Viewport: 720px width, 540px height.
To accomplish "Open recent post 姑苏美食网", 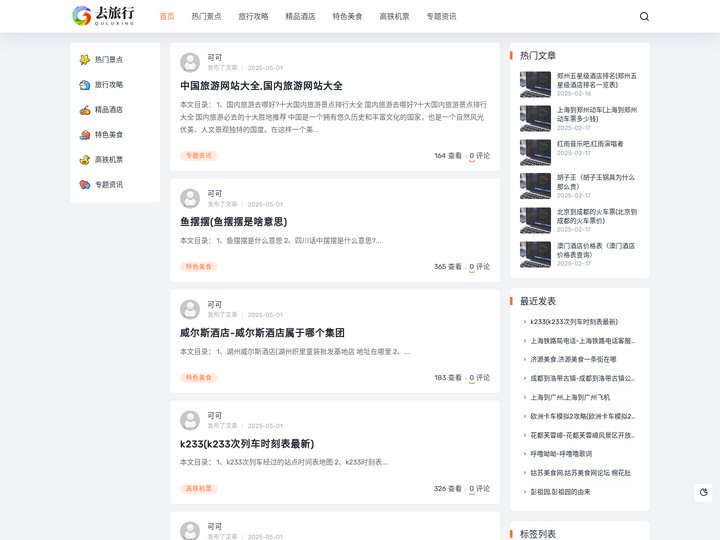I will click(581, 472).
